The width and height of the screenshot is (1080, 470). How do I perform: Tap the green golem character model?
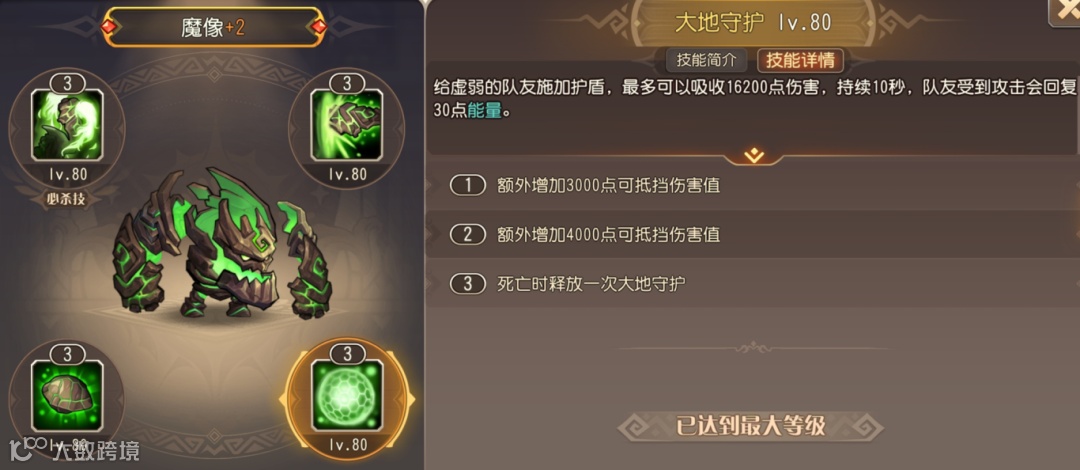[222, 246]
